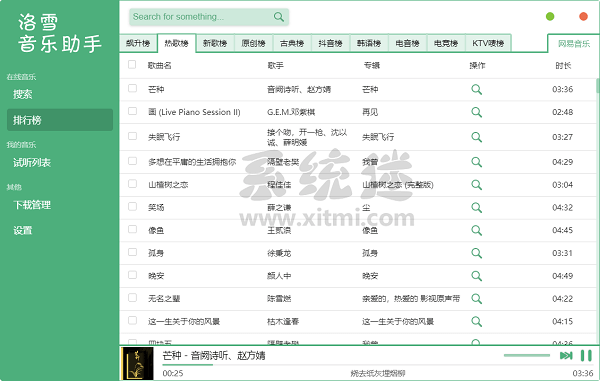Viewport: 600px width, 381px height.
Task: Click the album cover thumbnail
Action: (x=137, y=363)
